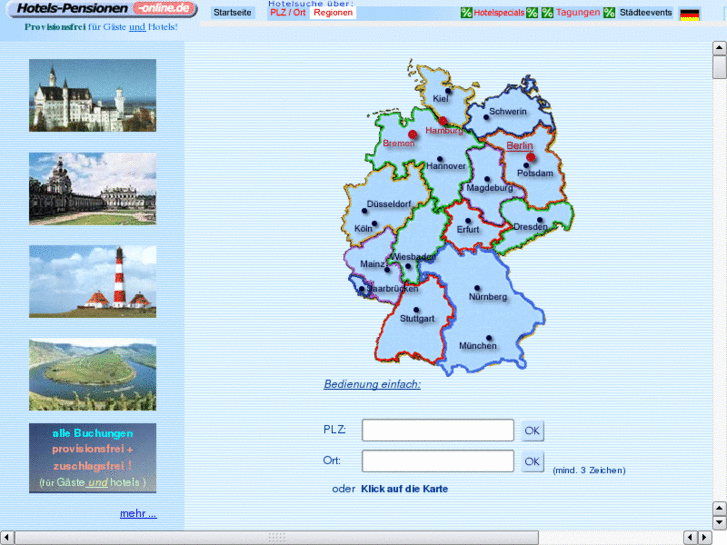This screenshot has height=545, width=727.
Task: Click the down arrow at bottom of vertical scrollbar
Action: click(719, 523)
